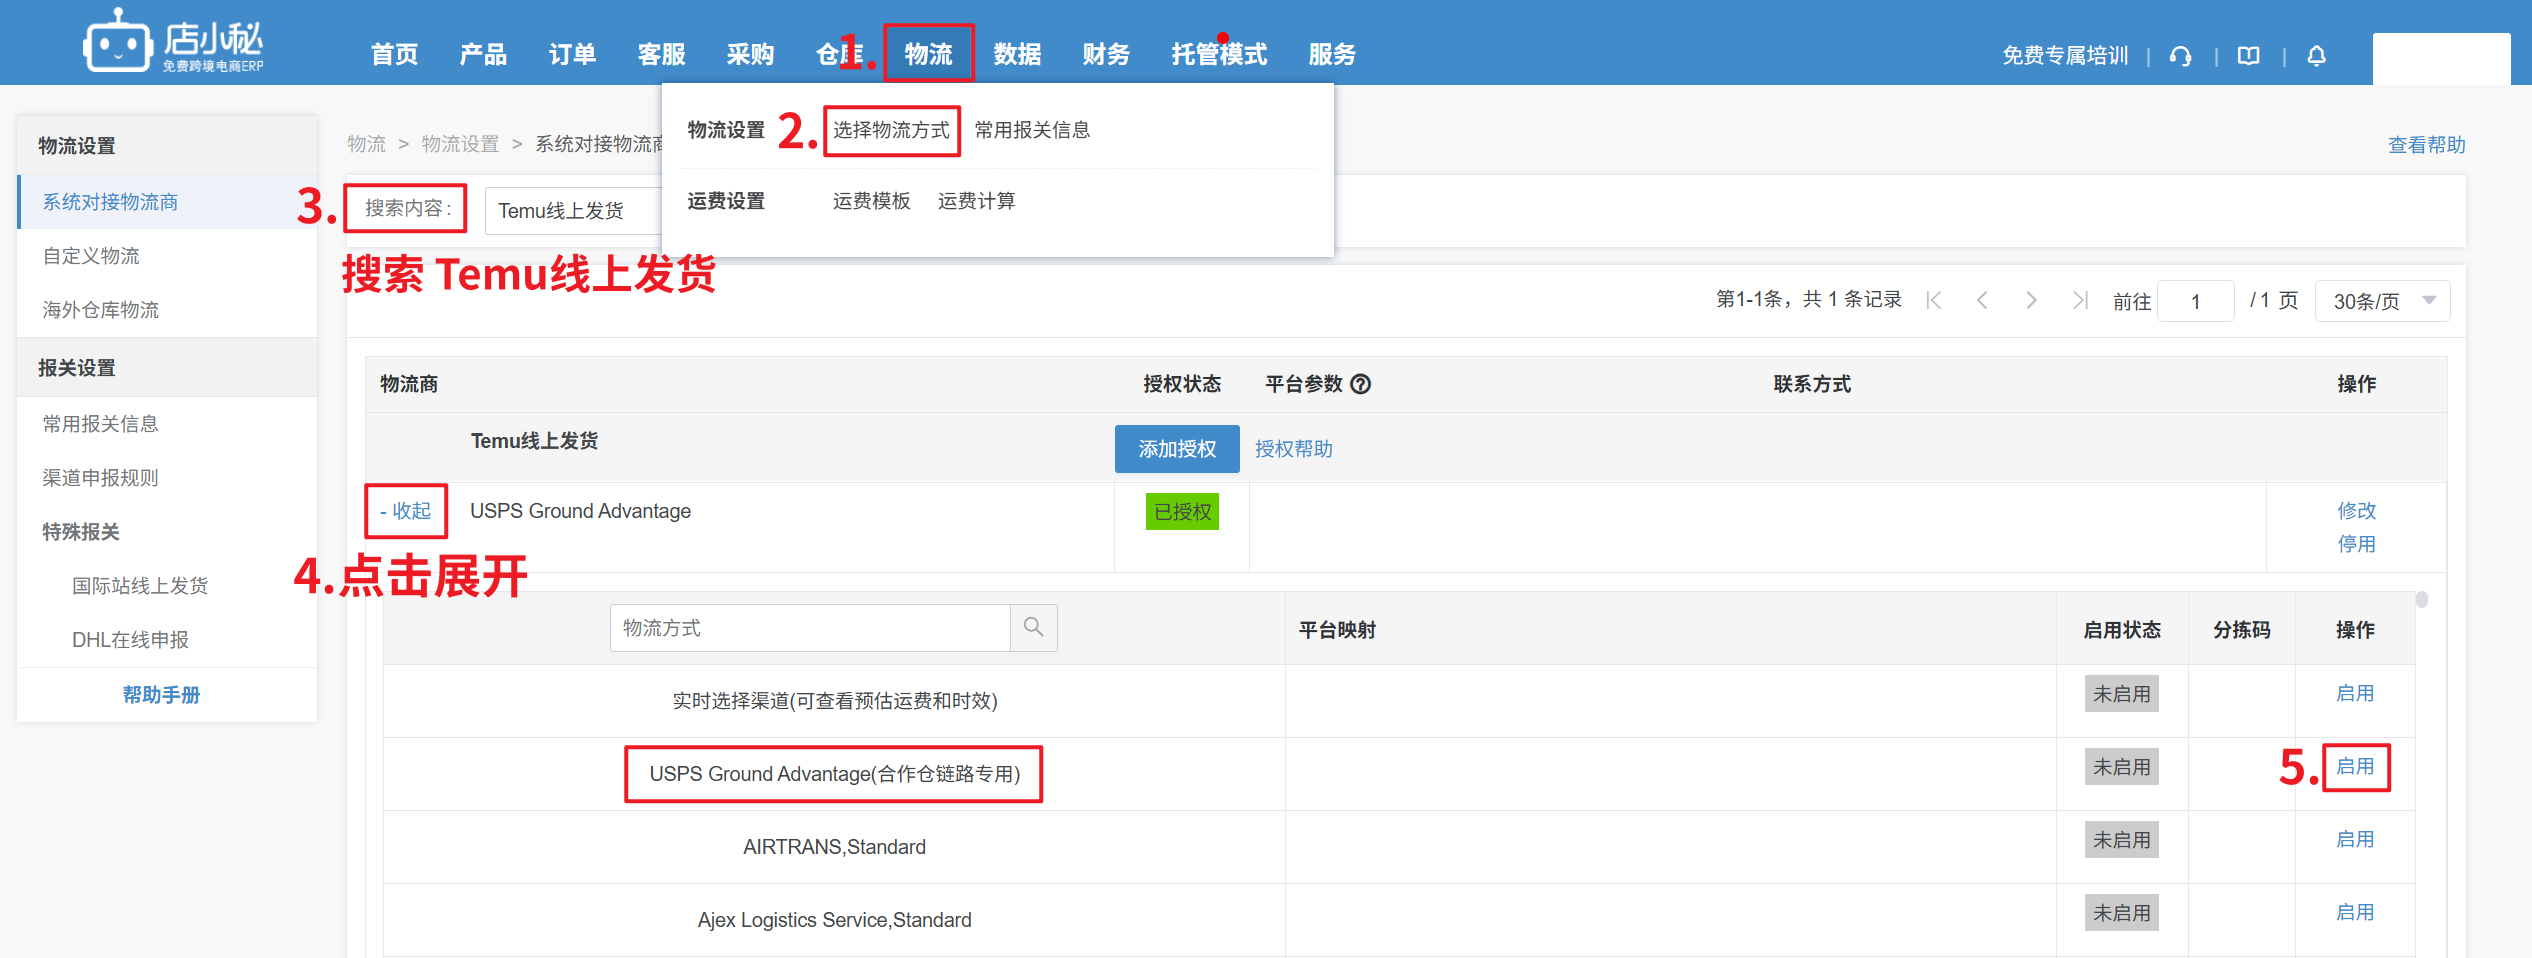The height and width of the screenshot is (958, 2532).
Task: Enable the AIRTRANS,Standard channel
Action: (2355, 840)
